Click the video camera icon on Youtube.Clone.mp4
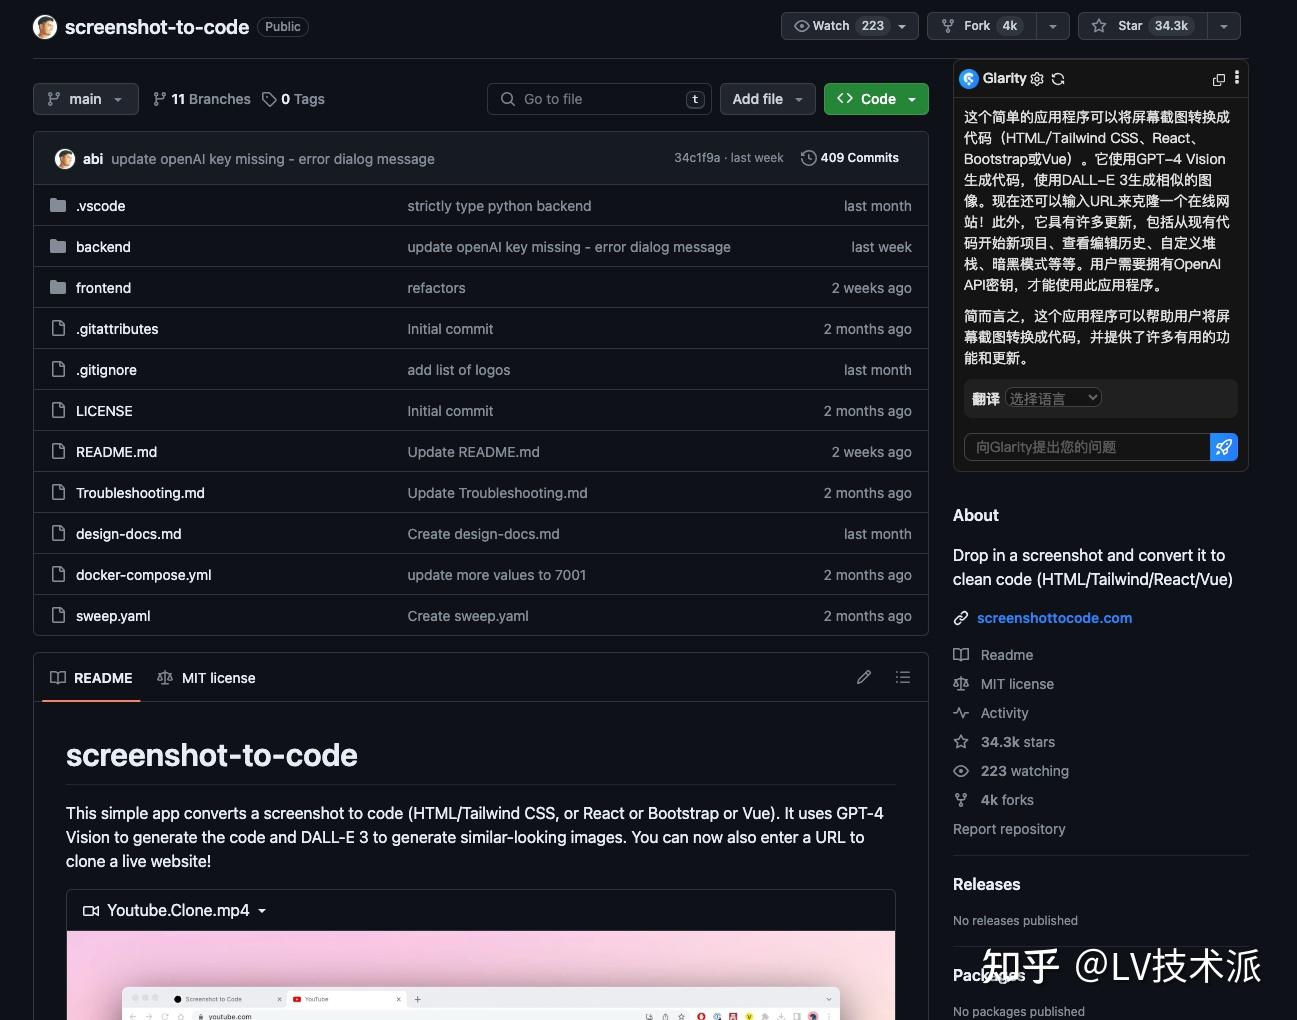The width and height of the screenshot is (1297, 1020). click(x=90, y=910)
